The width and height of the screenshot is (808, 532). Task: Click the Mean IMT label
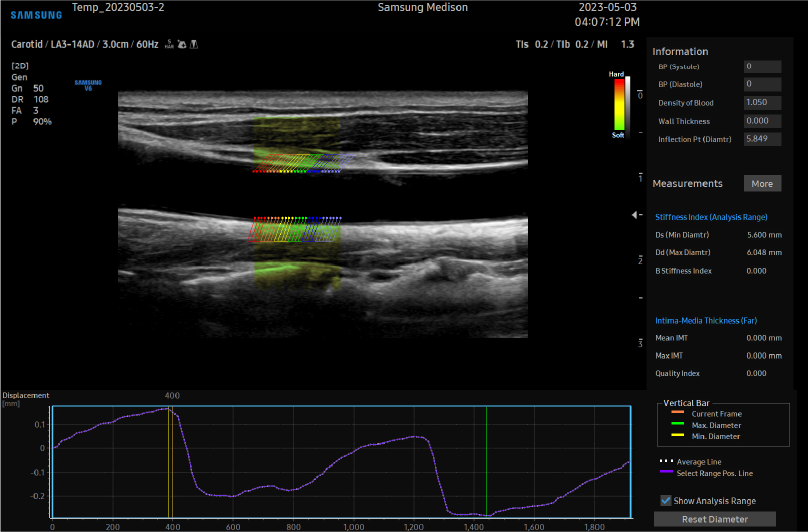[671, 338]
